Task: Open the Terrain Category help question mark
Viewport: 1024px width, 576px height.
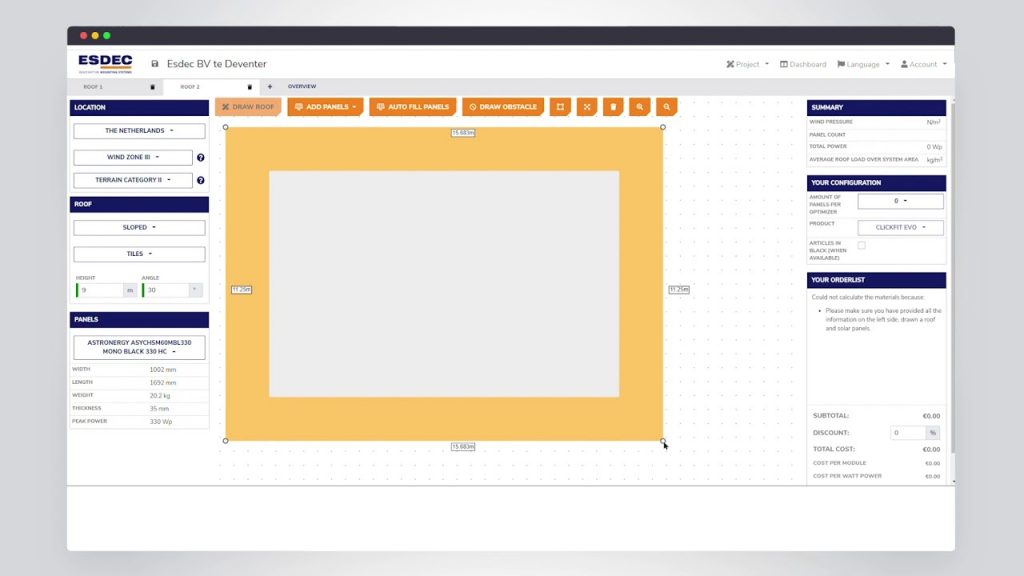Action: 201,180
